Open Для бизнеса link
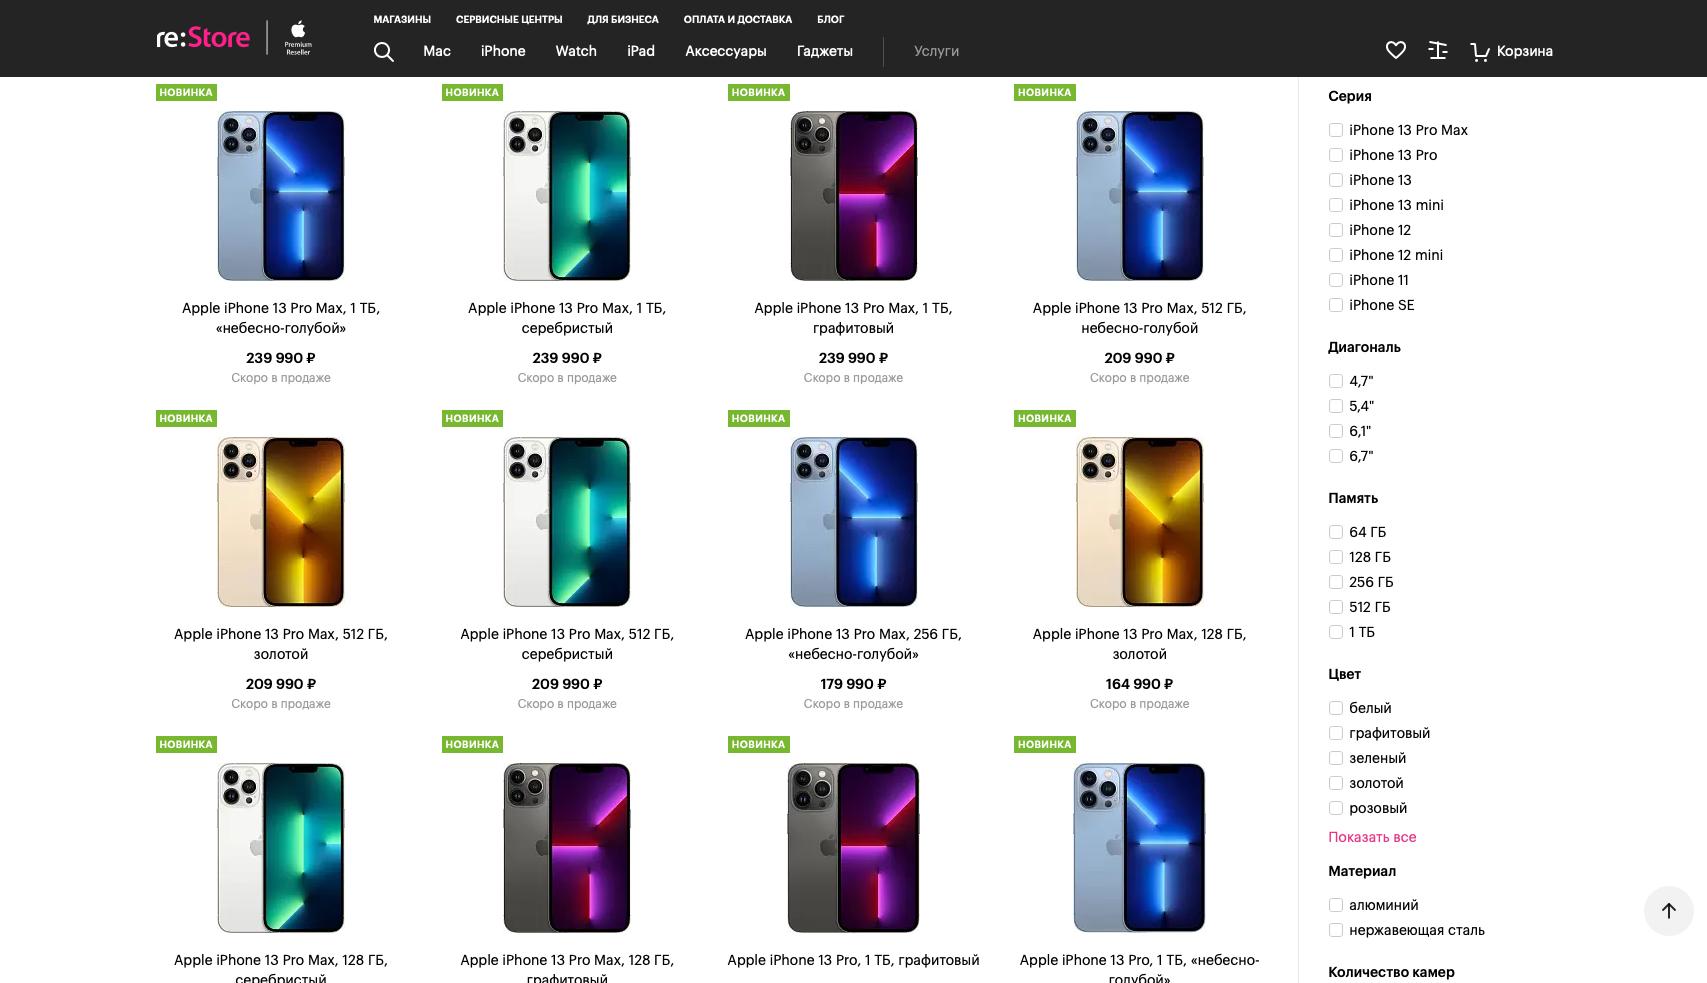This screenshot has width=1707, height=983. (x=623, y=19)
